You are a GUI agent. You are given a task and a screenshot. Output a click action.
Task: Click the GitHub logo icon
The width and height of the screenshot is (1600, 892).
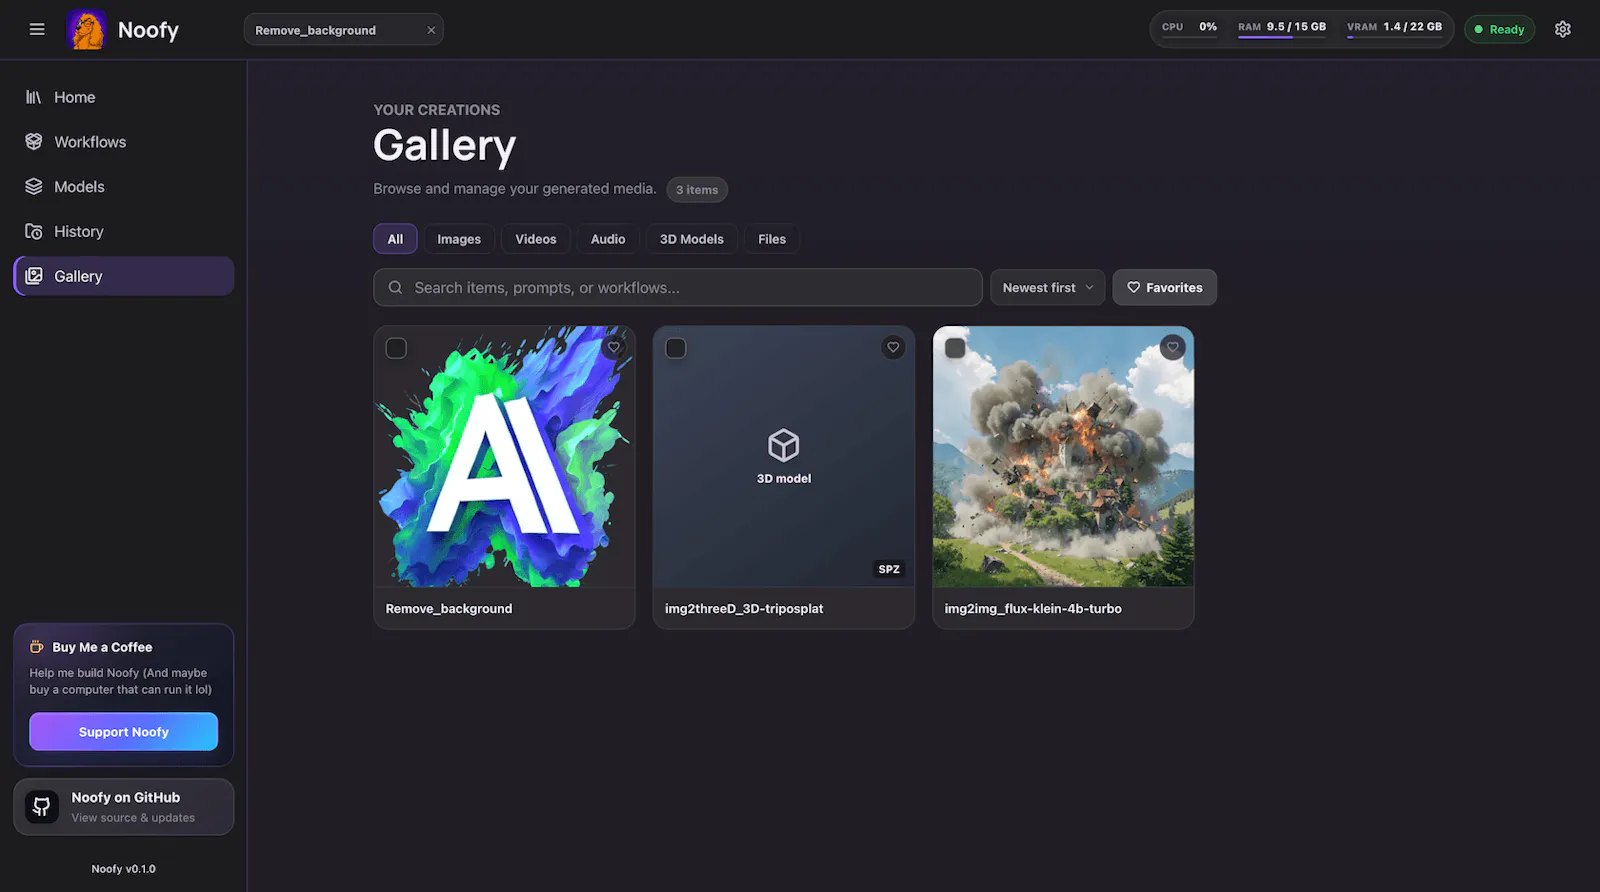point(42,807)
